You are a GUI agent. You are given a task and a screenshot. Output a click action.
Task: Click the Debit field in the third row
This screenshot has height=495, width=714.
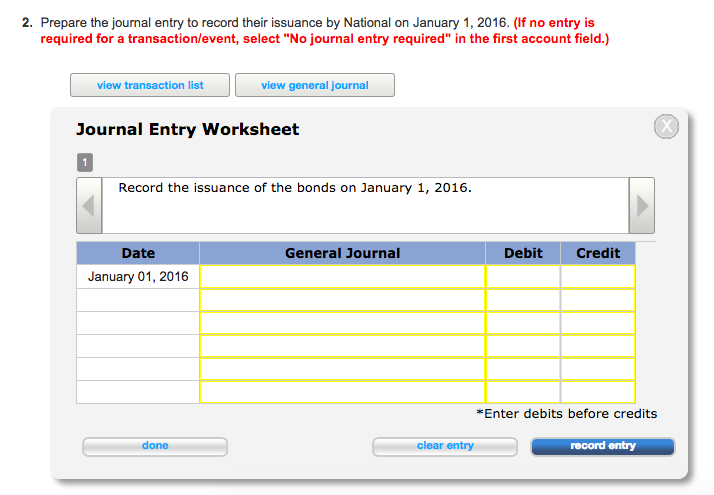point(523,323)
